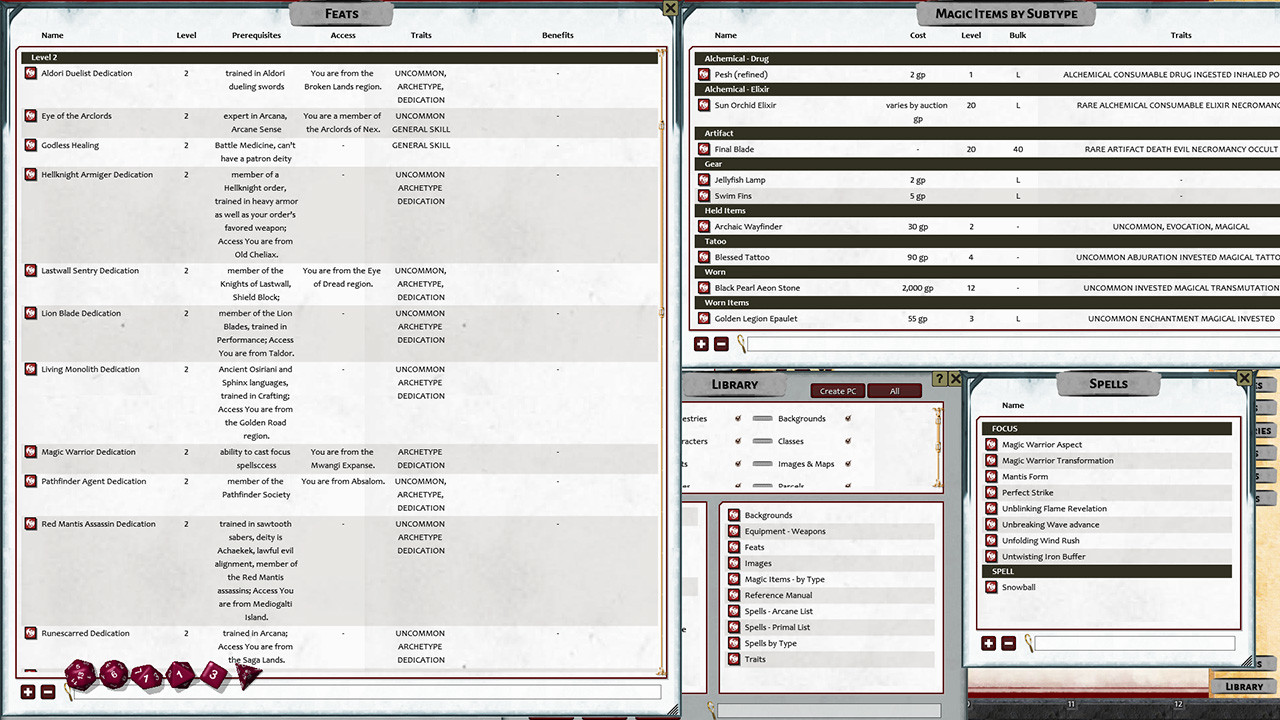Screen dimensions: 1280x720
Task: Select the Library tab at bottom right
Action: pyautogui.click(x=1243, y=686)
